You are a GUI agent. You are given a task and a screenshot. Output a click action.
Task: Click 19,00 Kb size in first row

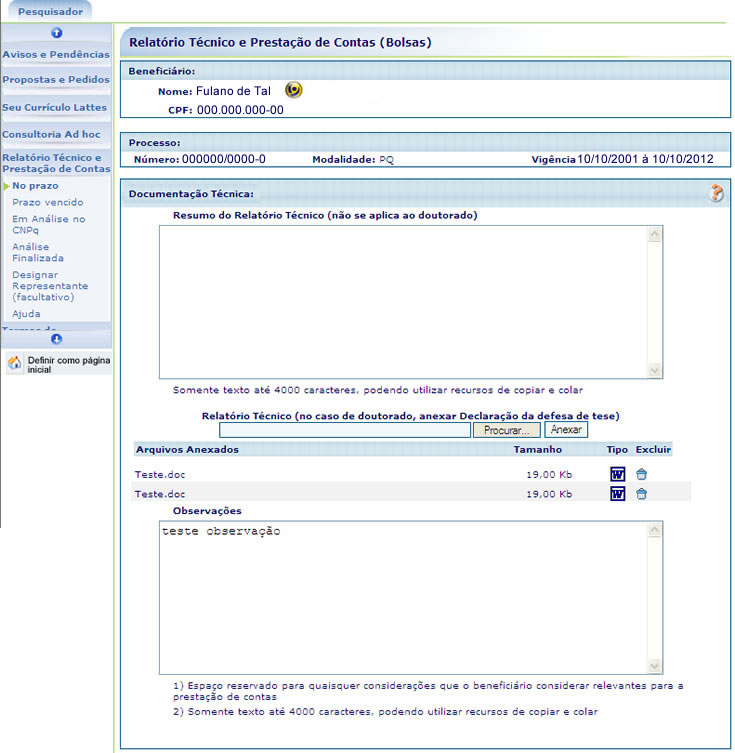[x=549, y=474]
